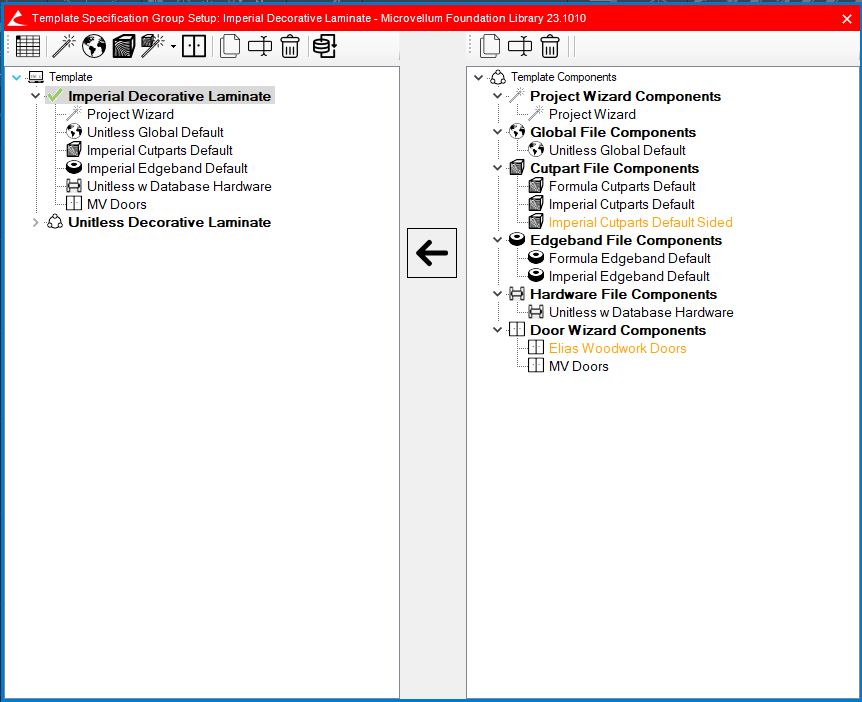Screen dimensions: 862x702
Task: Open the dropdown arrow beside the material wand icon
Action: tap(173, 46)
